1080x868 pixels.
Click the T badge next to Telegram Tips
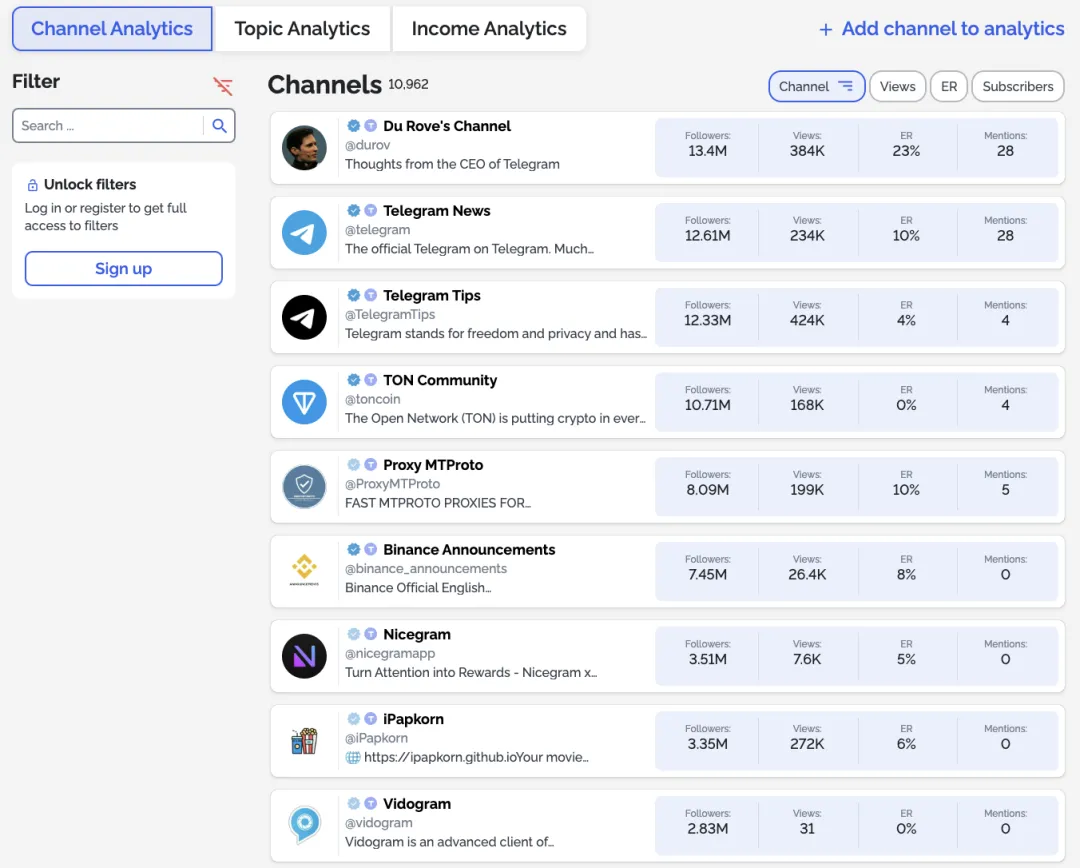(x=371, y=295)
